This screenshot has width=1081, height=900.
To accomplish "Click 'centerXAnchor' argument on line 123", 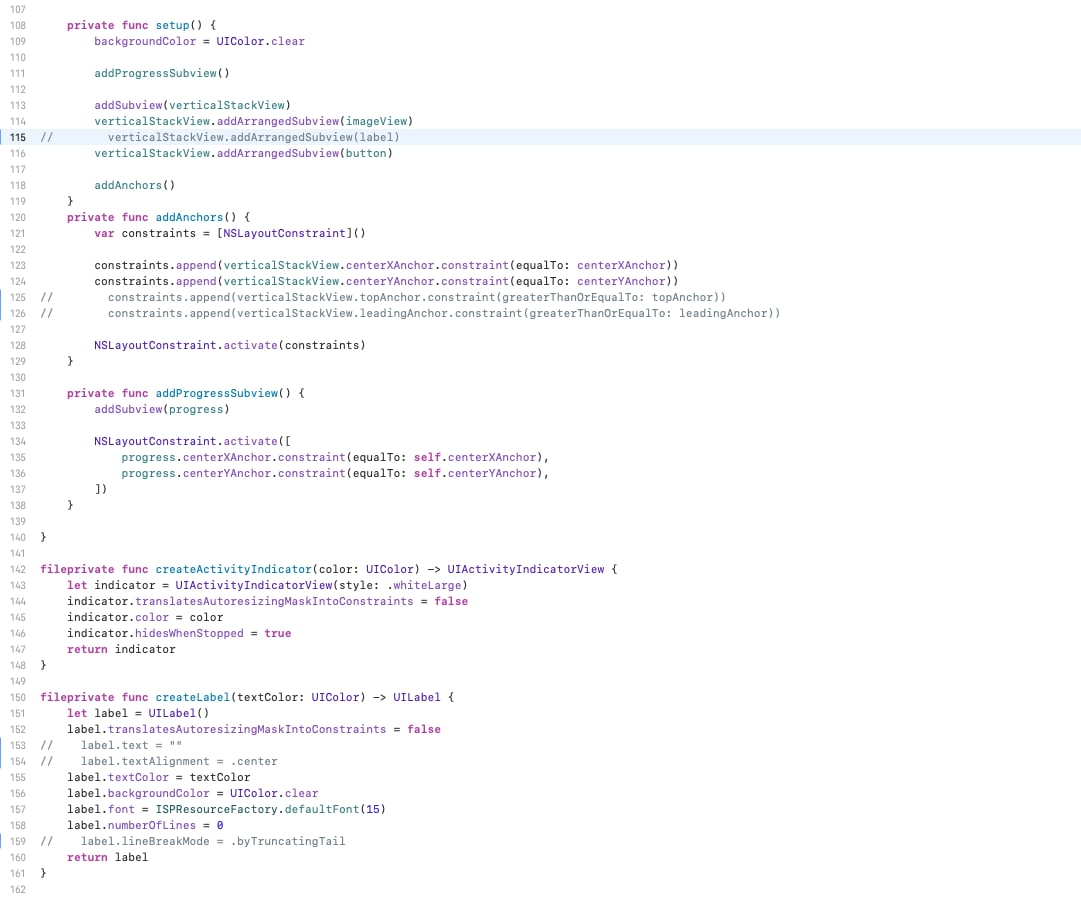I will coord(622,266).
